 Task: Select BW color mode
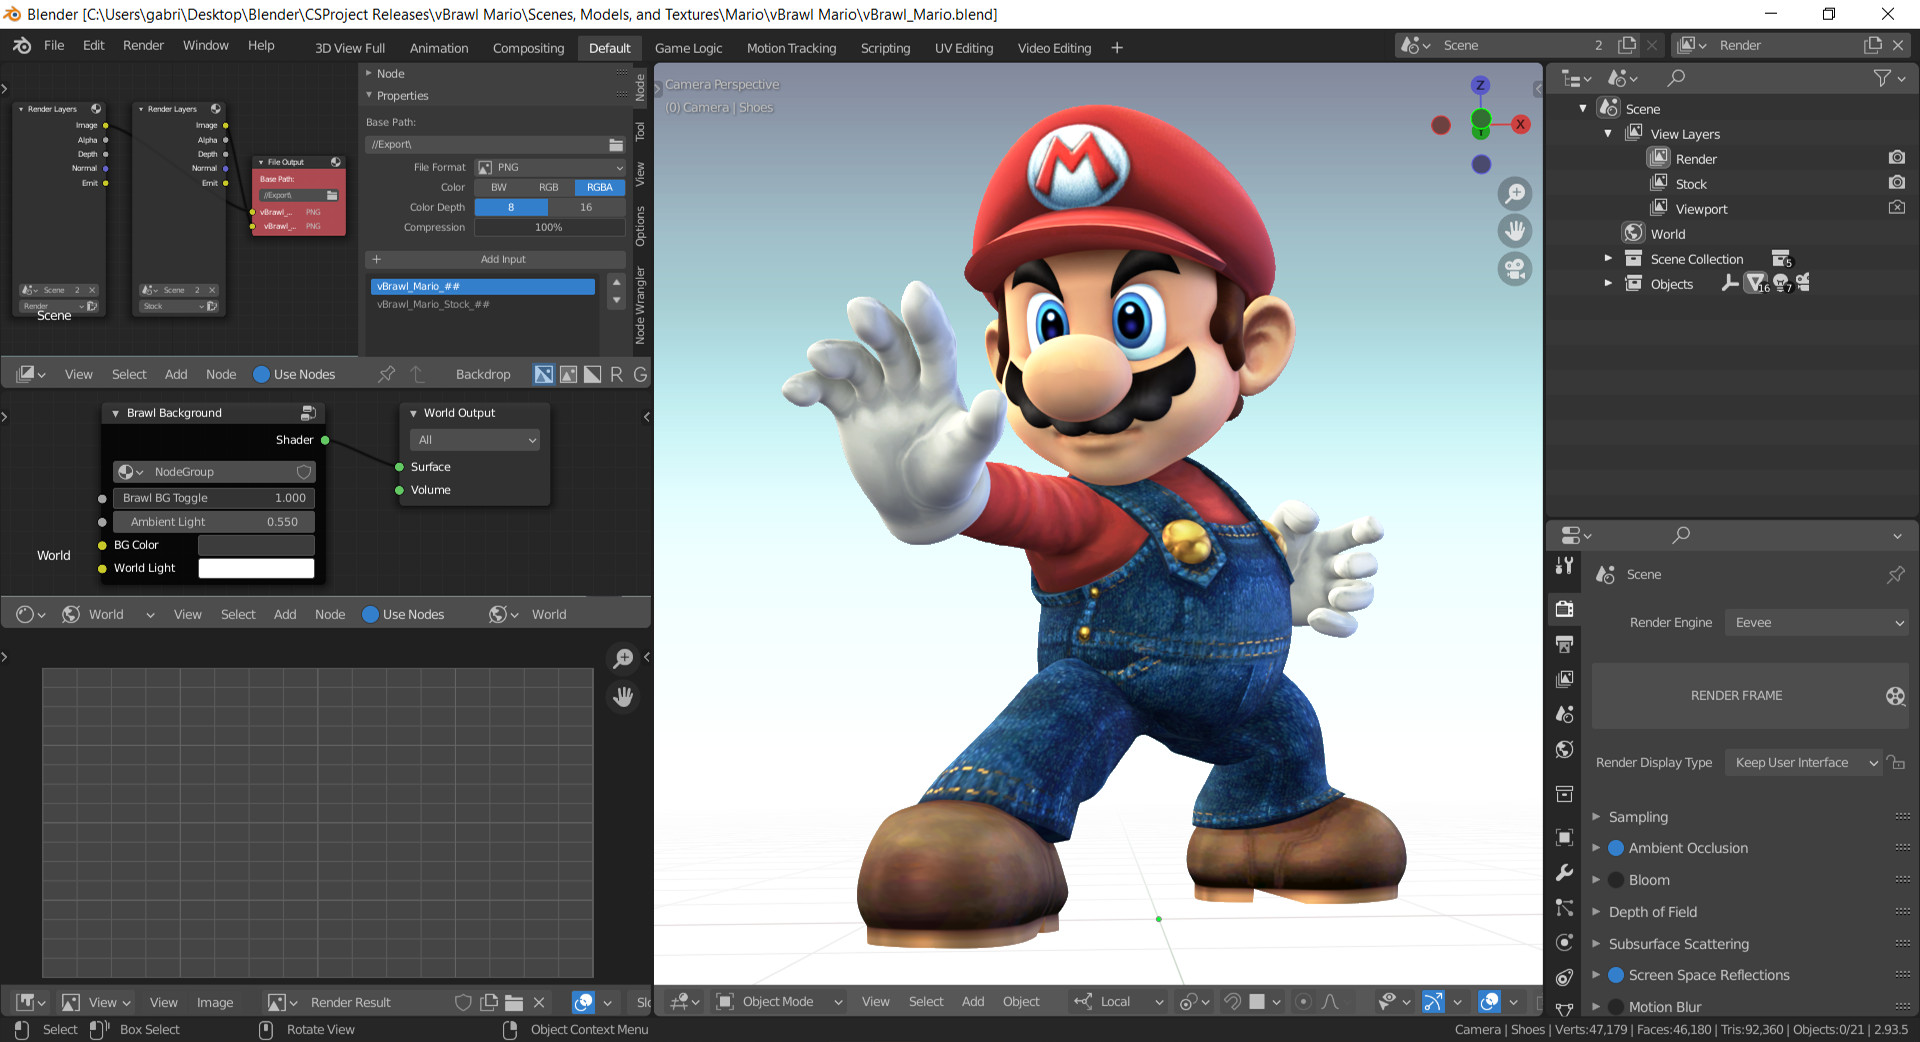point(499,187)
